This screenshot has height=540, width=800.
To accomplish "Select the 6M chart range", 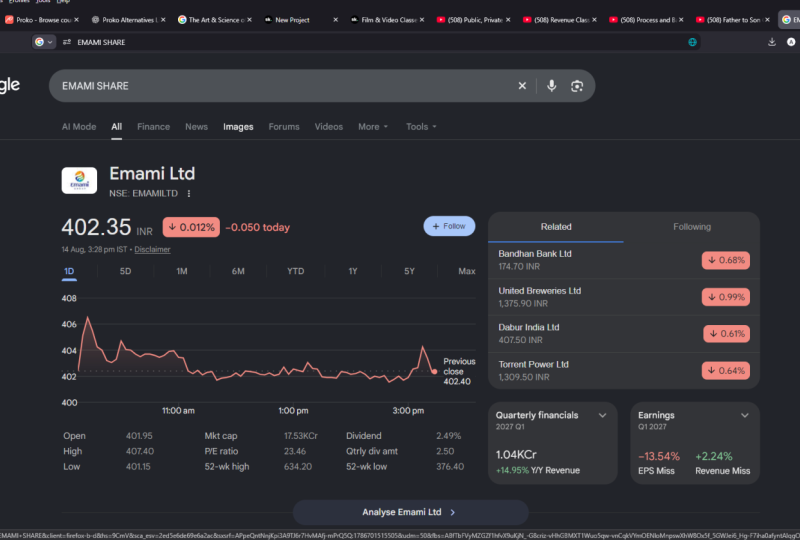I will (238, 271).
